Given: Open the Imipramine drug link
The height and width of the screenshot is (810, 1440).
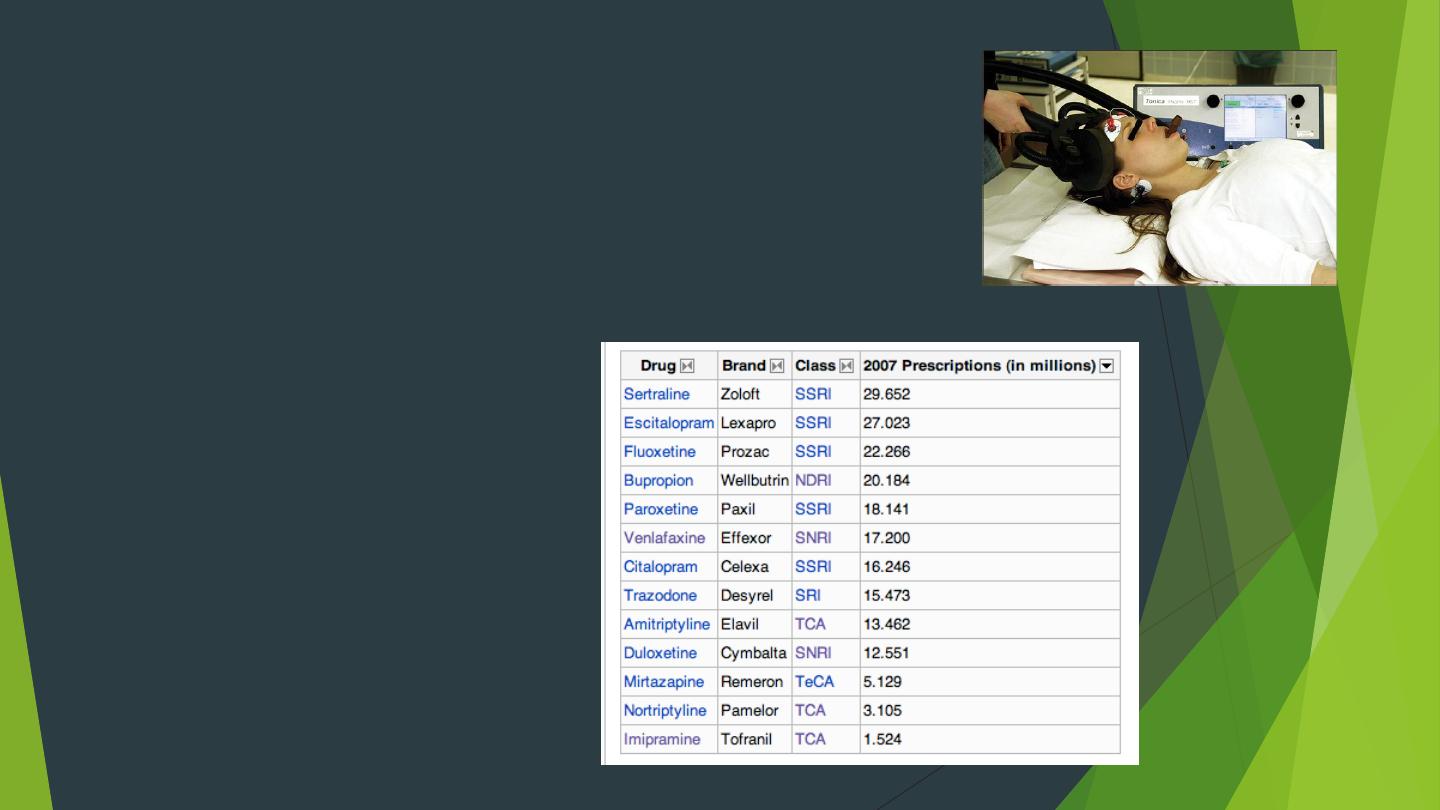Looking at the screenshot, I should [662, 740].
